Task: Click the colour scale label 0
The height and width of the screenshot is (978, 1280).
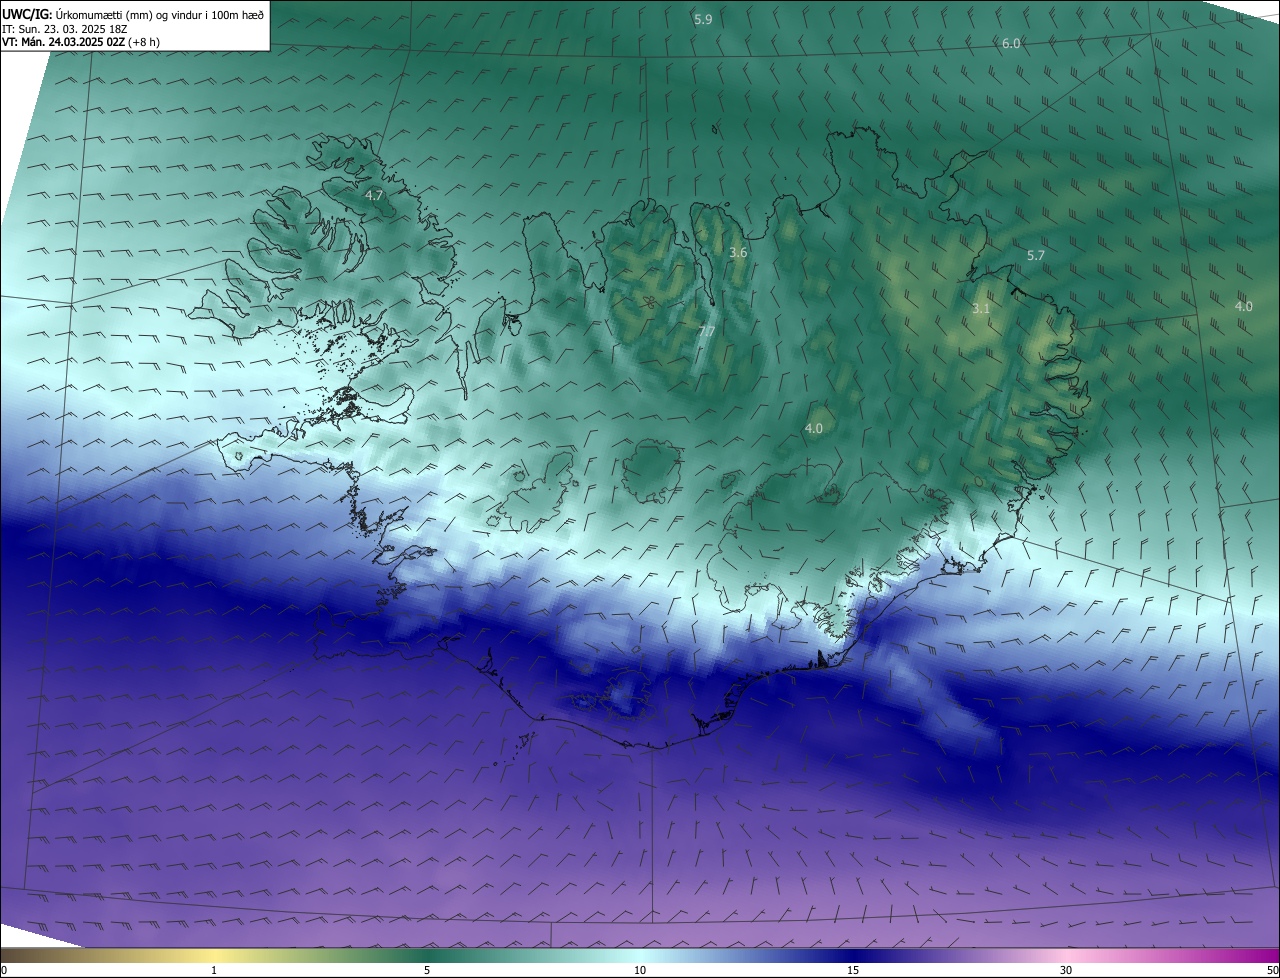Action: tap(4, 970)
